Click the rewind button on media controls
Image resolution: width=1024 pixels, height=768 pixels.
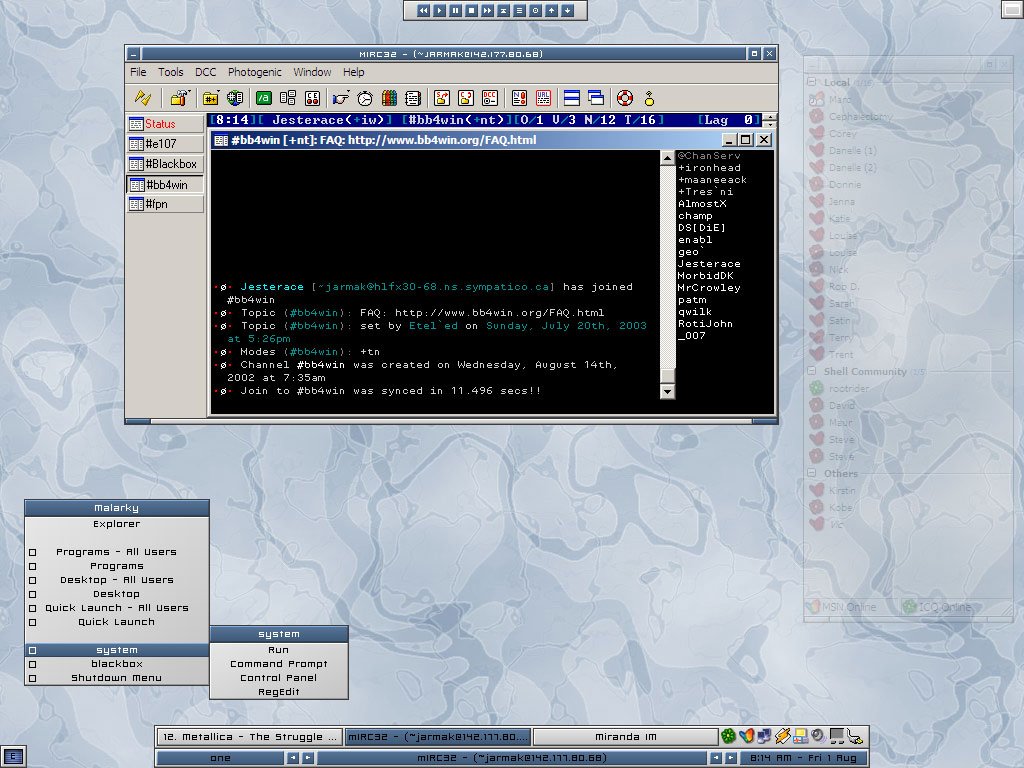click(x=423, y=10)
